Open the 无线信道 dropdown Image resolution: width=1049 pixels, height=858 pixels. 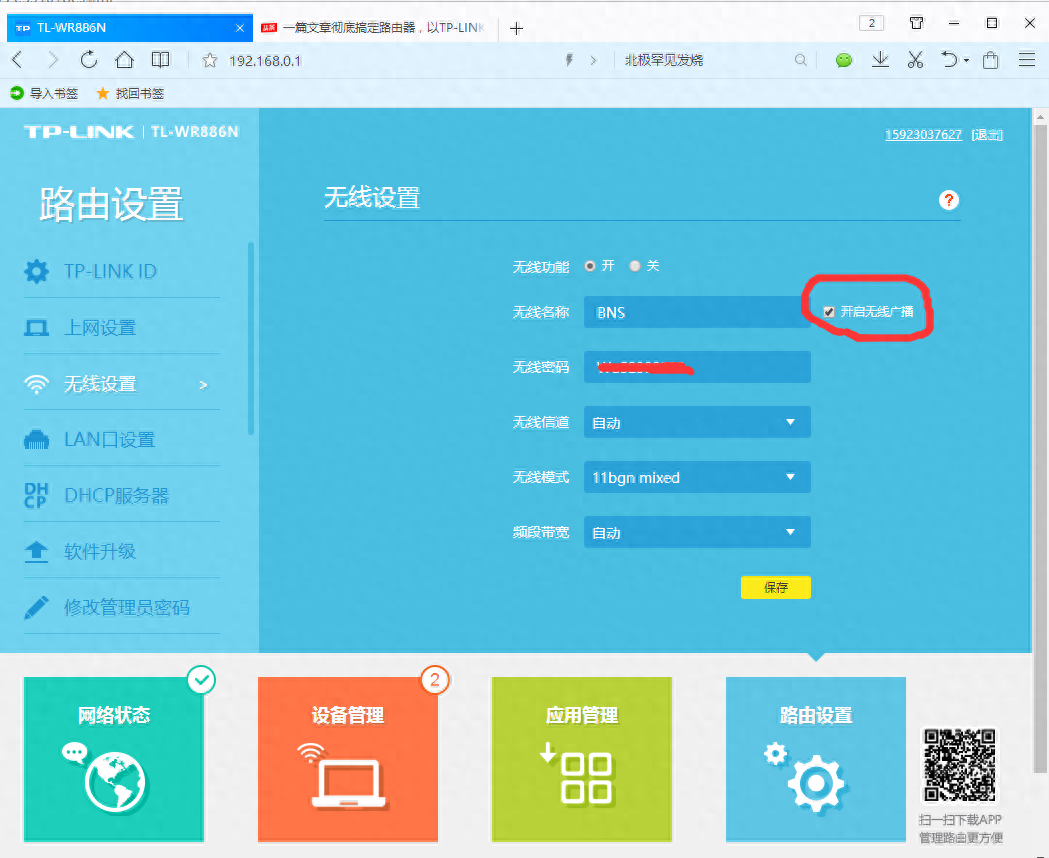pyautogui.click(x=697, y=422)
